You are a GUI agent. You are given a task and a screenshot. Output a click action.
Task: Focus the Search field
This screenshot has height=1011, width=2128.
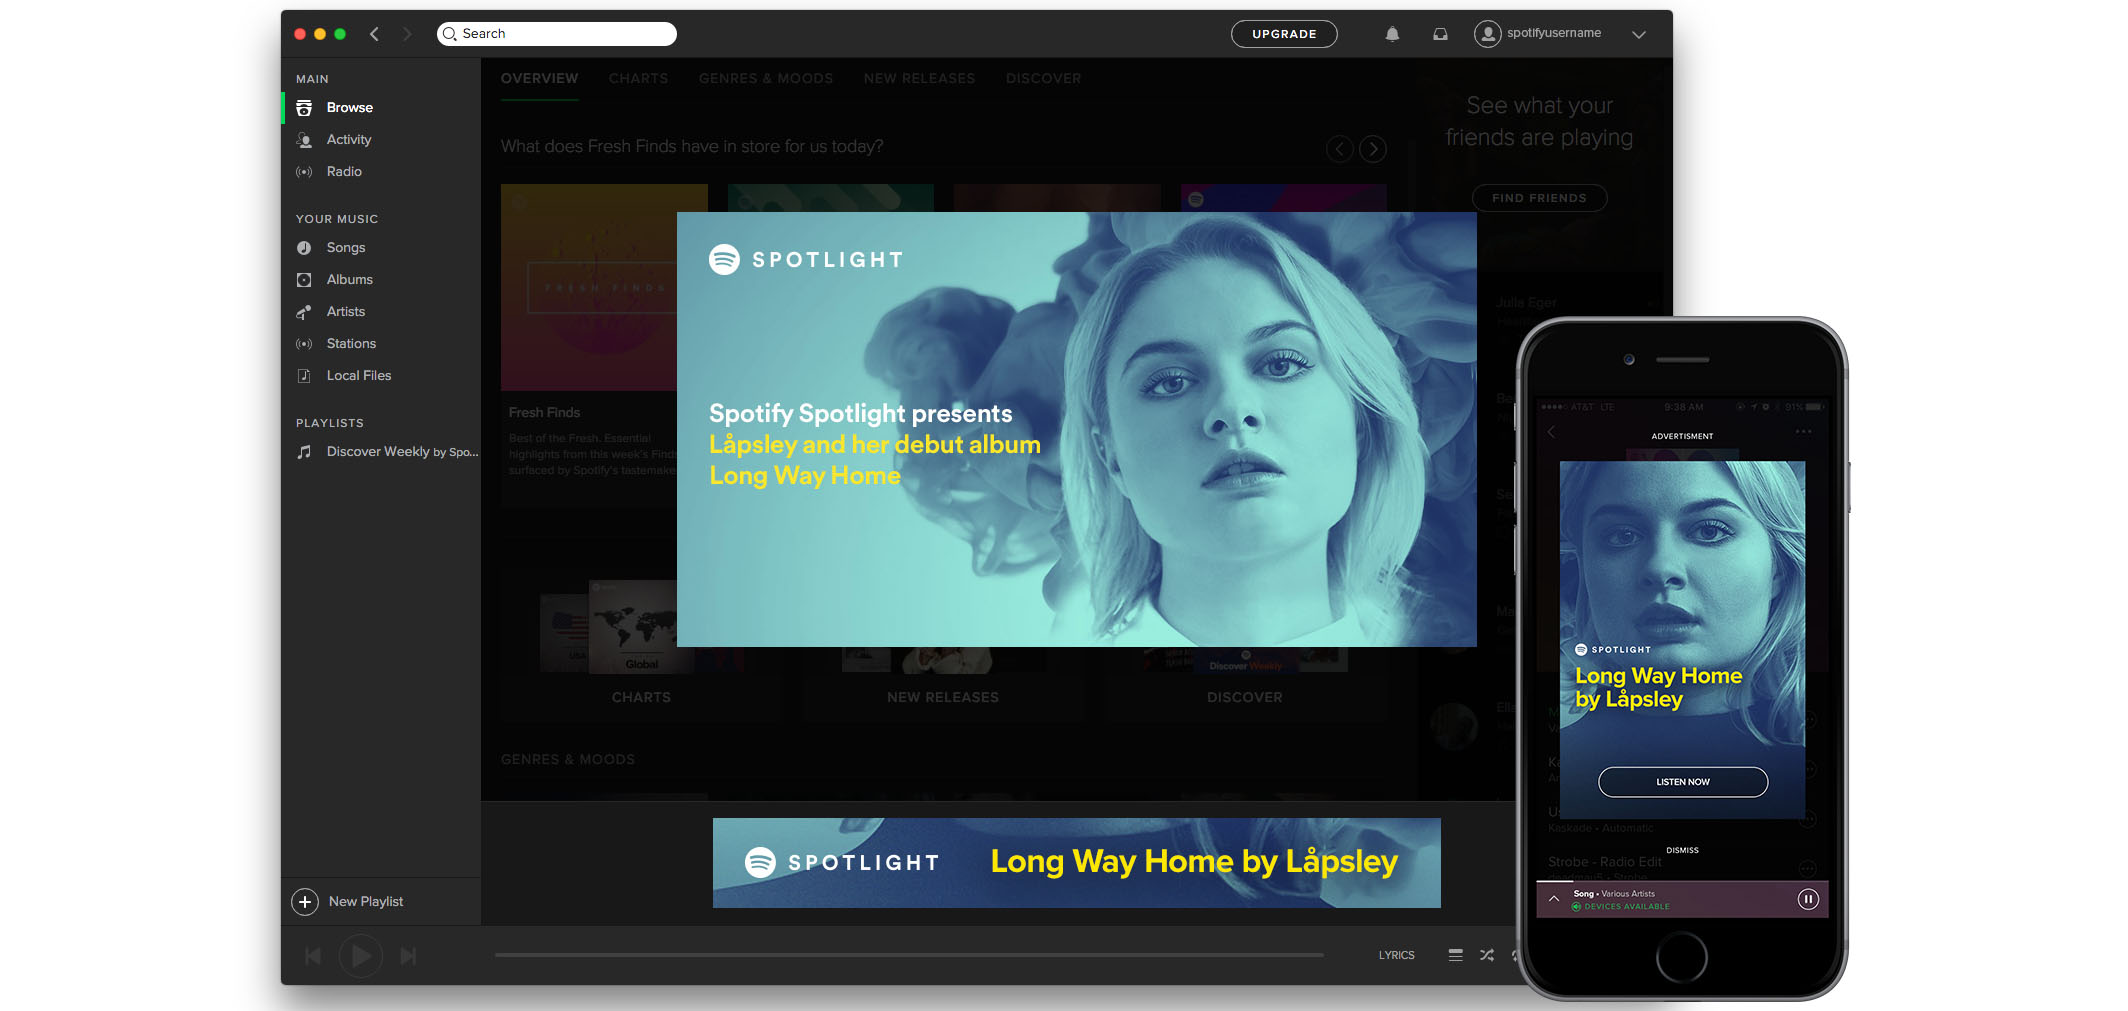pyautogui.click(x=557, y=34)
